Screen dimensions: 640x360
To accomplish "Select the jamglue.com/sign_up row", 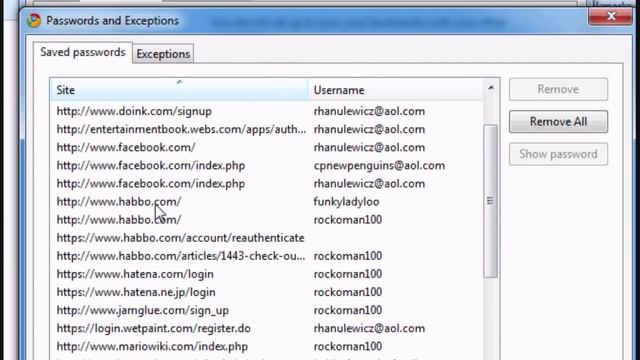I will click(x=267, y=310).
